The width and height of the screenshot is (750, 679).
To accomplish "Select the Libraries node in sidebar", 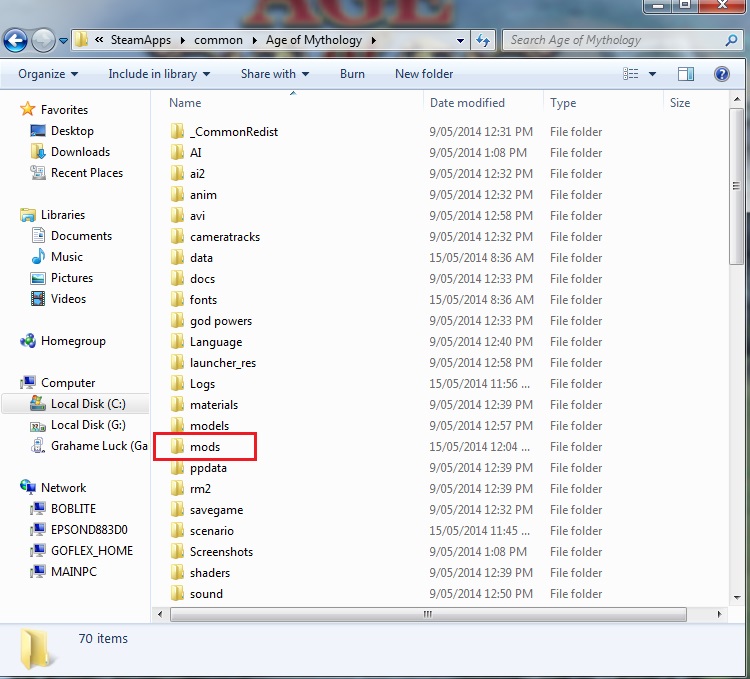I will click(63, 215).
